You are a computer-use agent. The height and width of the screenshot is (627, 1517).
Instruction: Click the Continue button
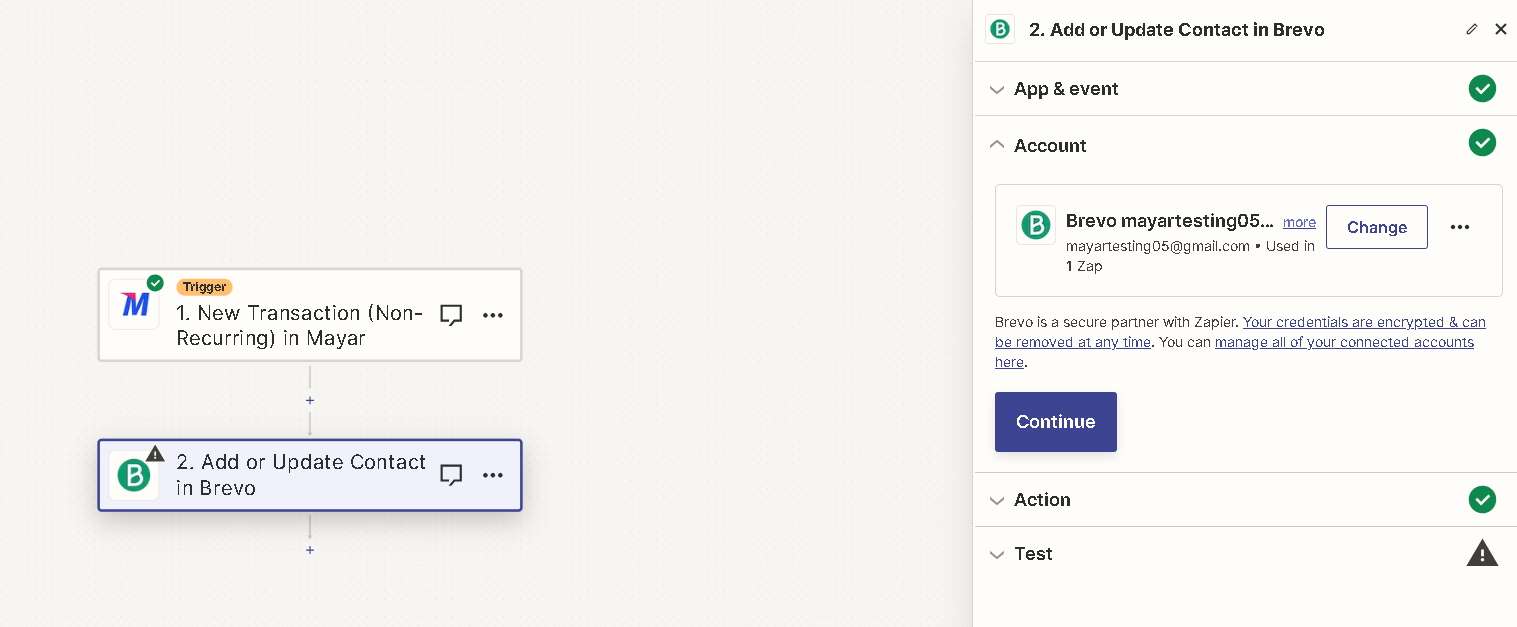[1056, 422]
